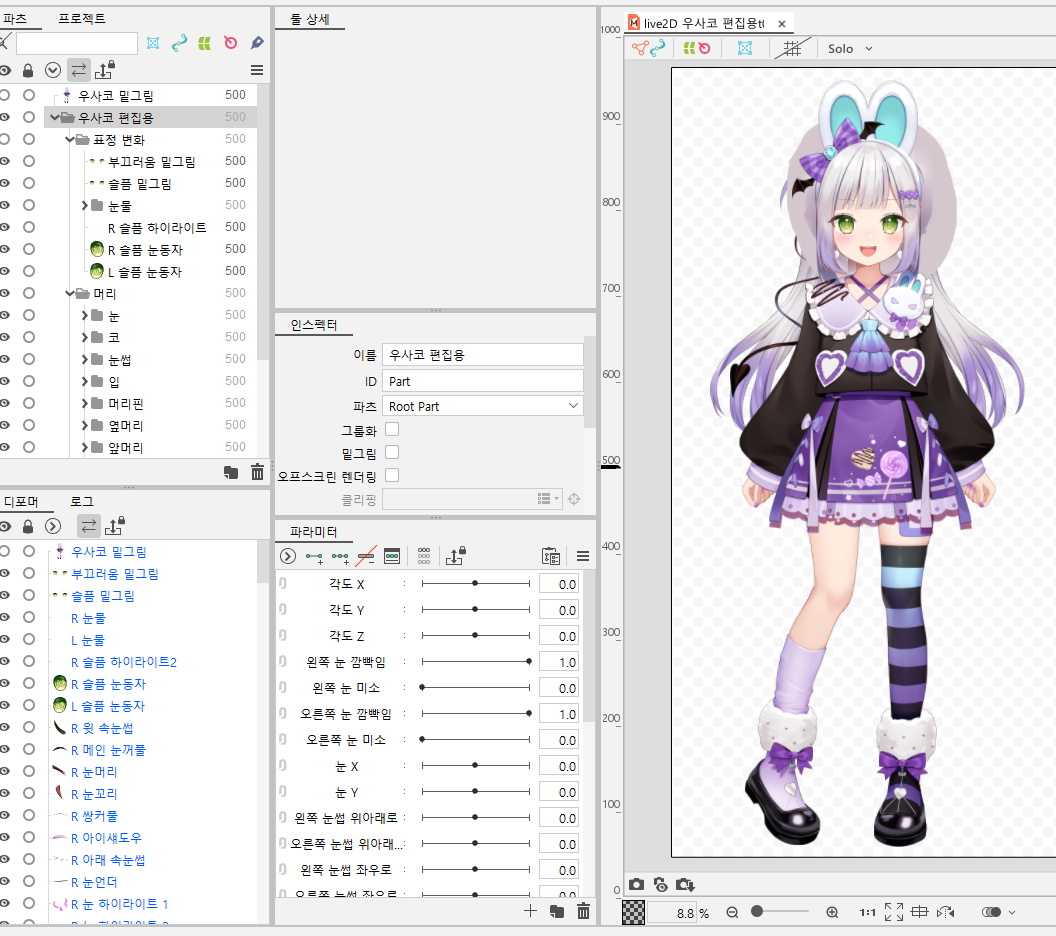The image size is (1056, 936).
Task: Select R 메인 눈꺼풀 in deformer list
Action: [x=108, y=749]
